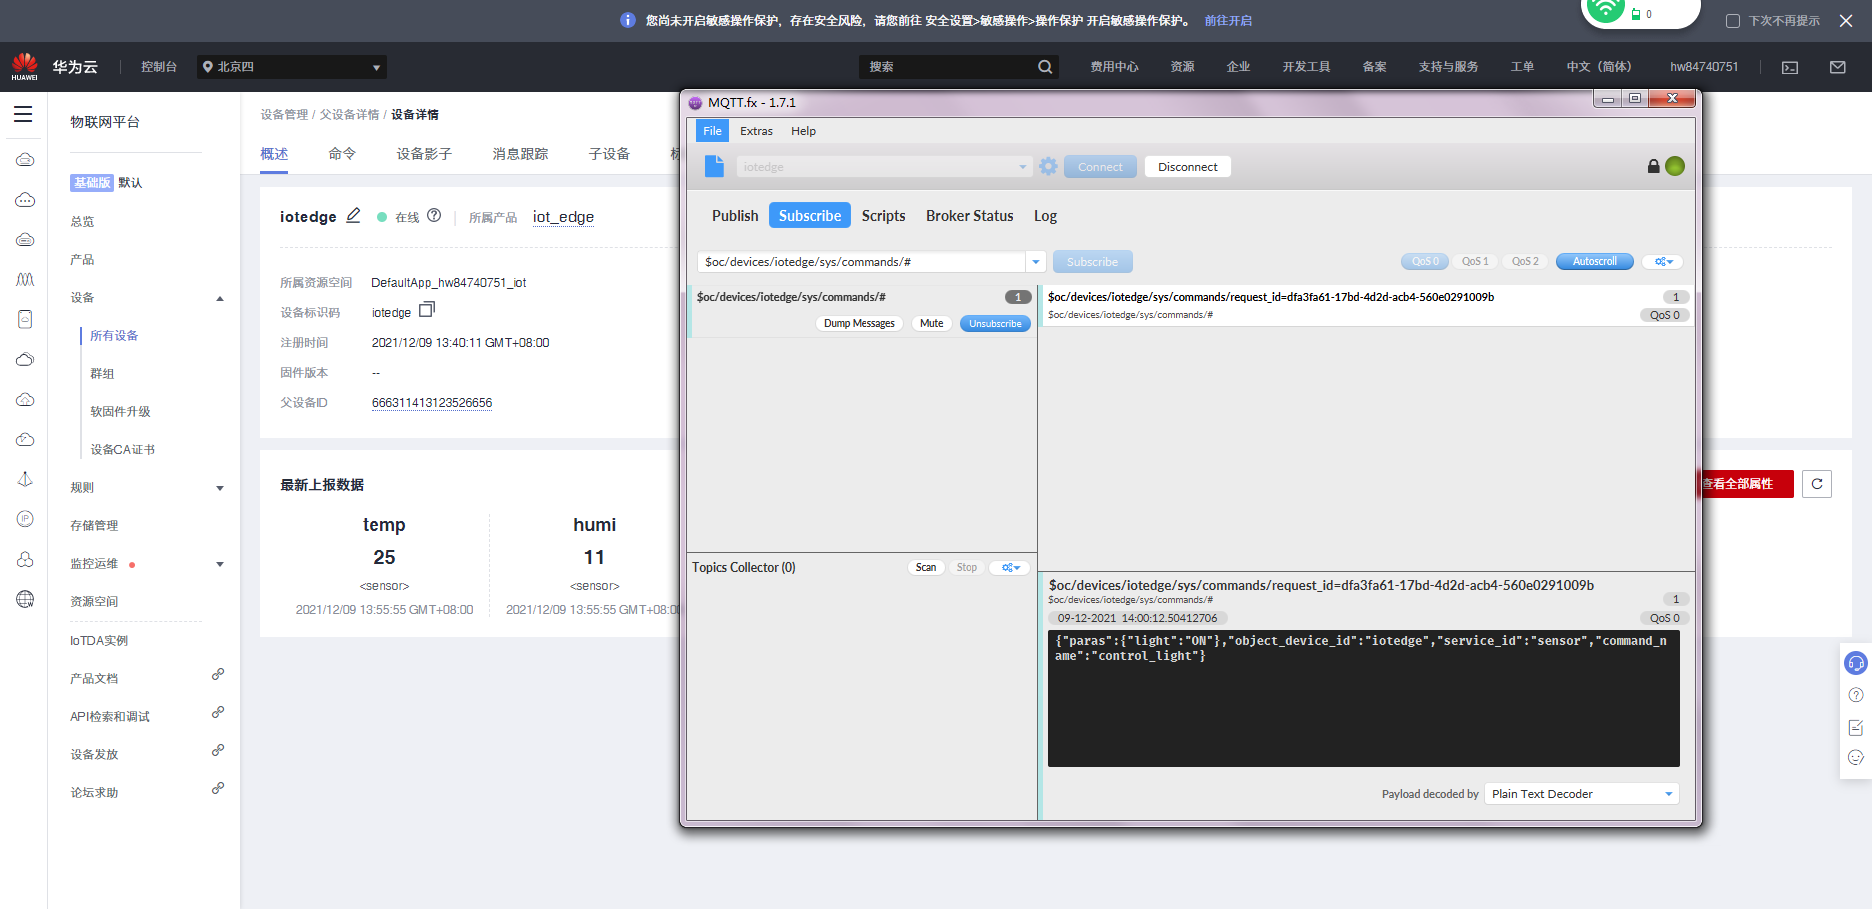
Task: Open the Extras menu in MQTT.fx
Action: (756, 131)
